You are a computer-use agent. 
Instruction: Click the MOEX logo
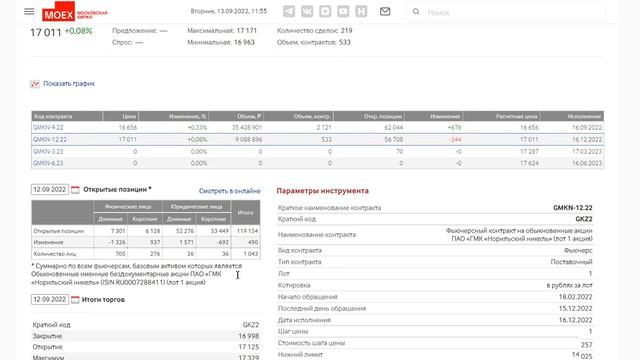tap(74, 12)
